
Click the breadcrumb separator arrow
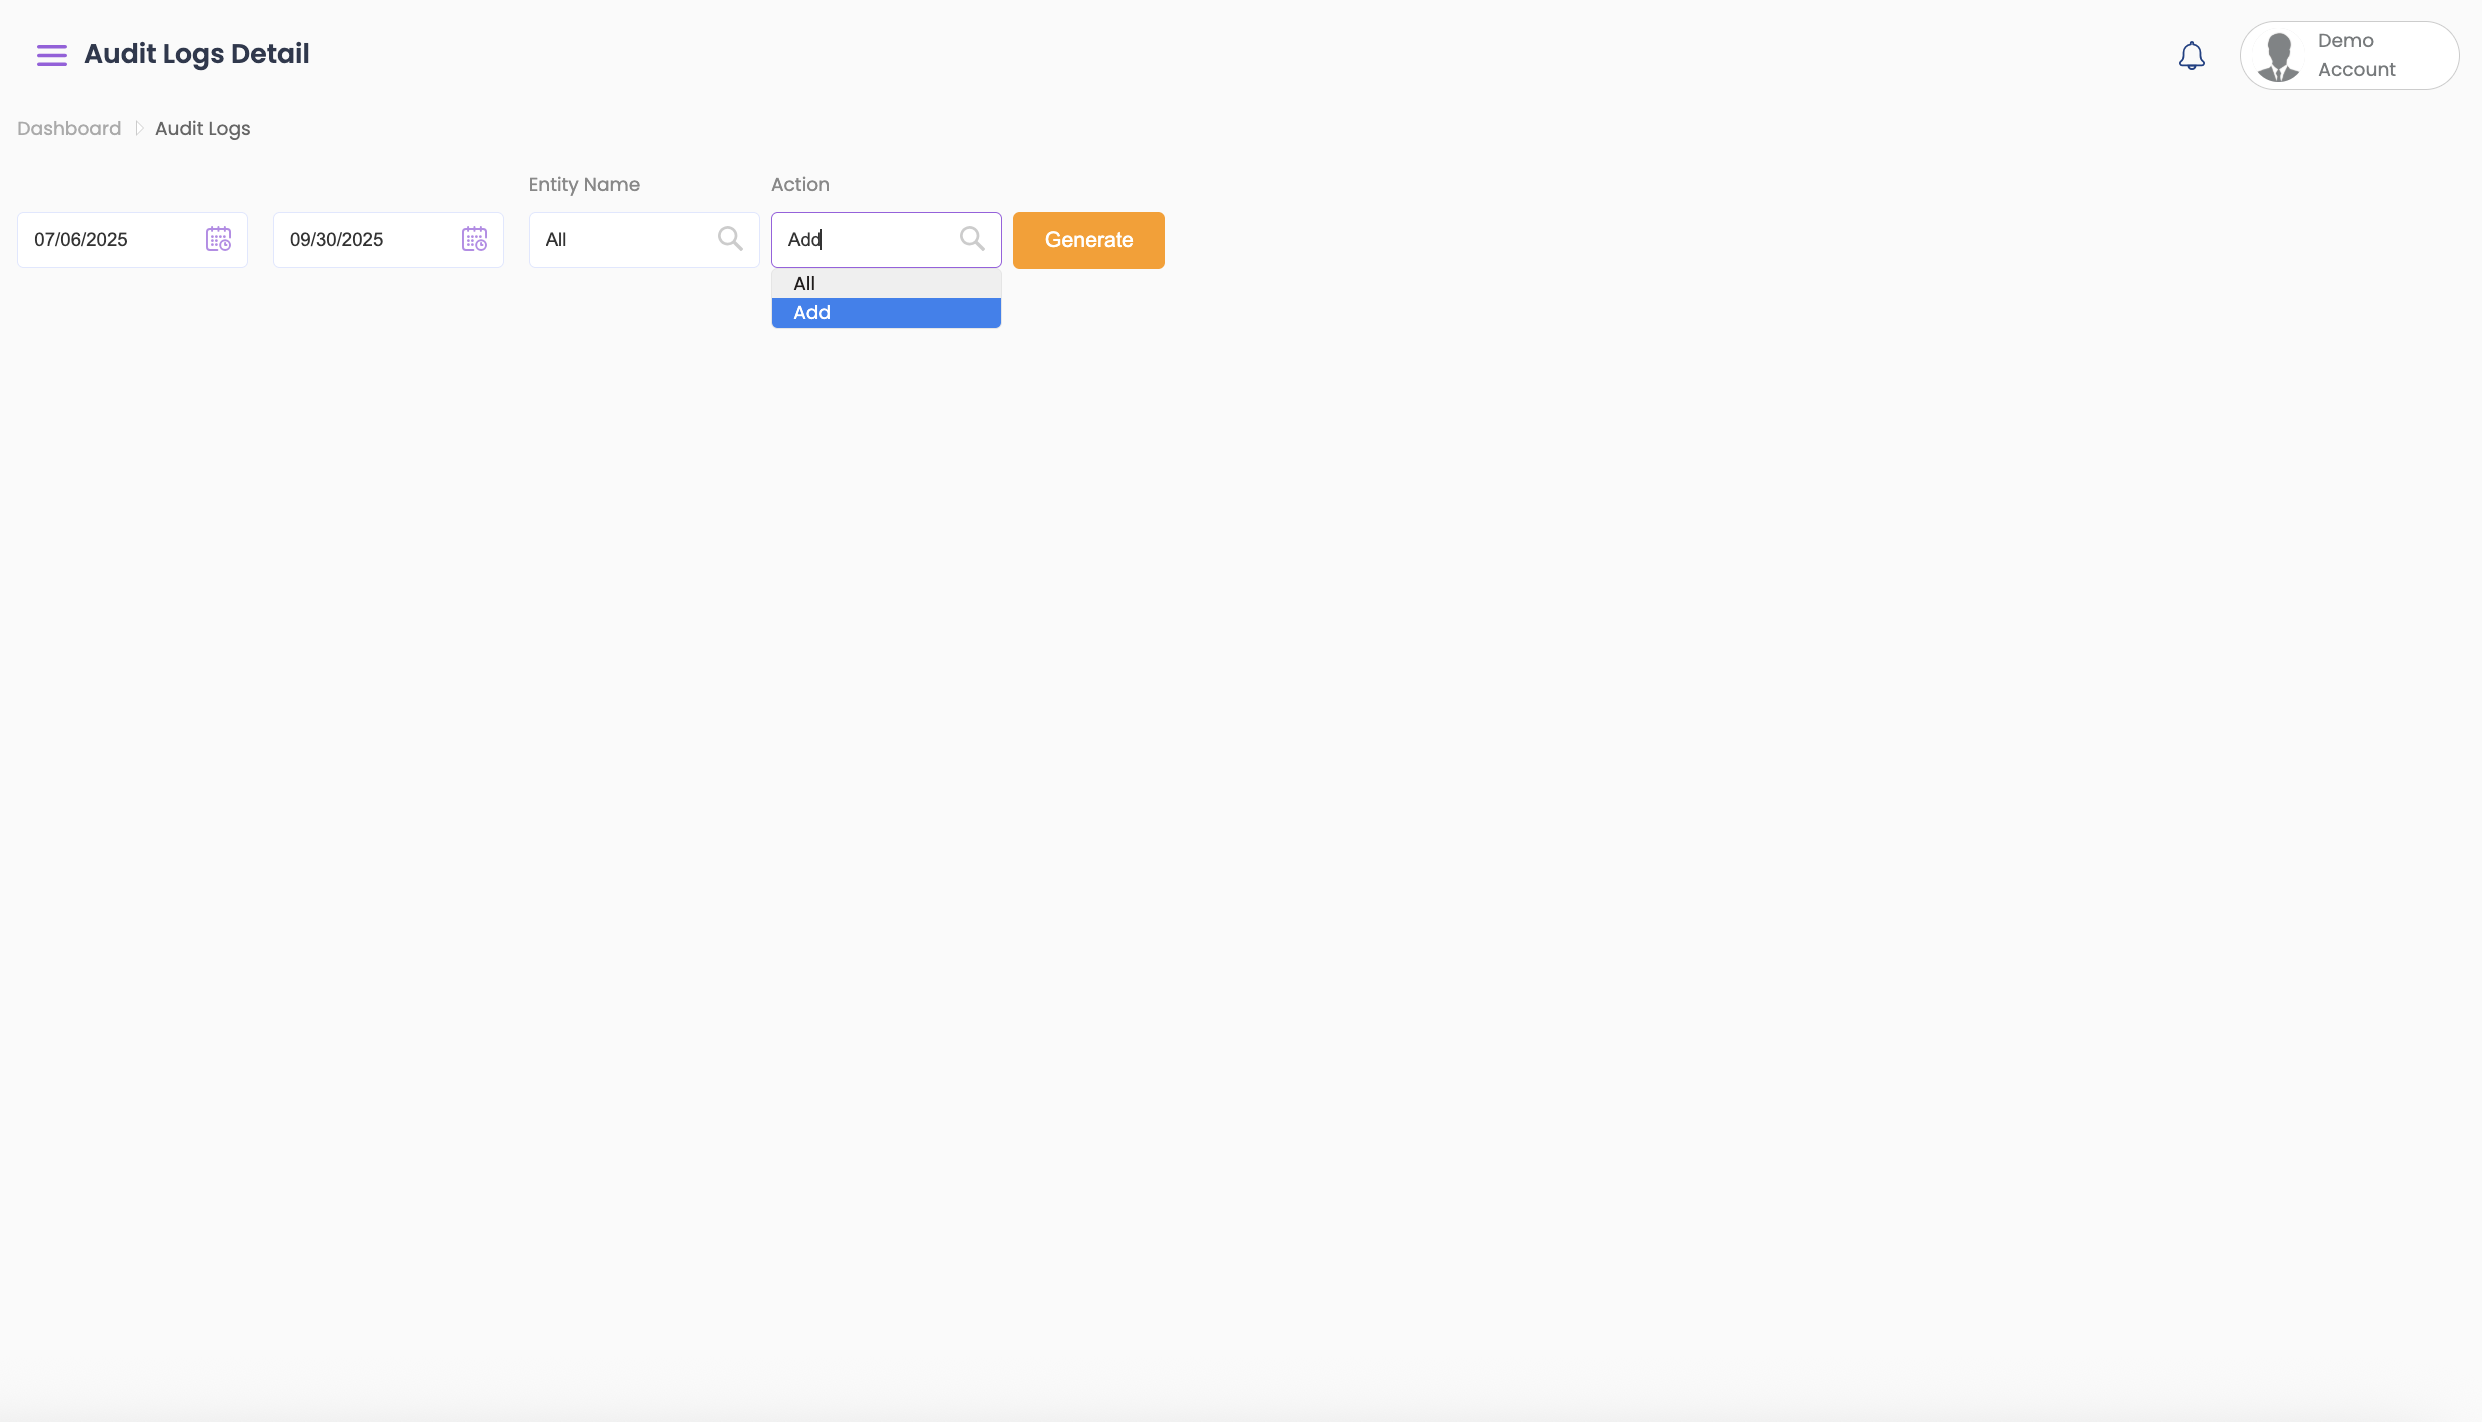point(139,128)
